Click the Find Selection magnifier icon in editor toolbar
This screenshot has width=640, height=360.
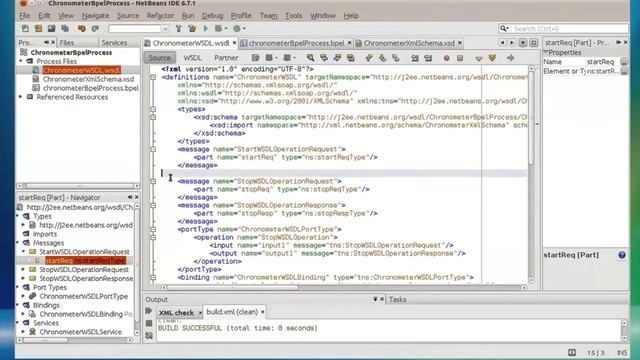311,58
